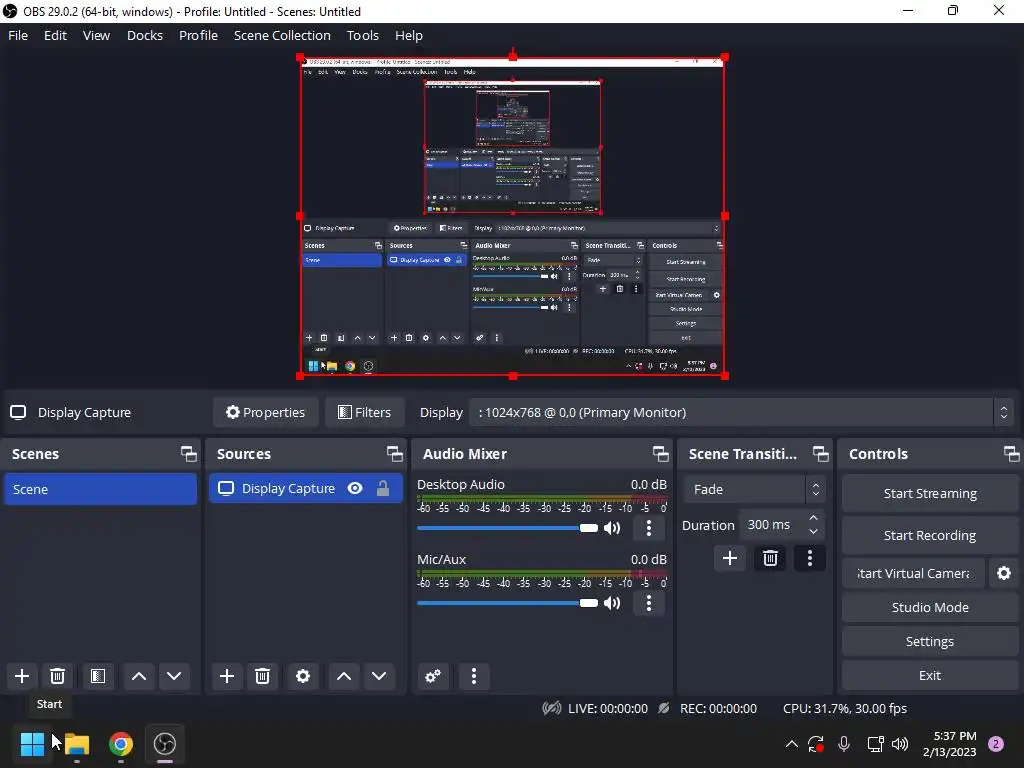Open Edit menu
This screenshot has height=768, width=1024.
(56, 35)
